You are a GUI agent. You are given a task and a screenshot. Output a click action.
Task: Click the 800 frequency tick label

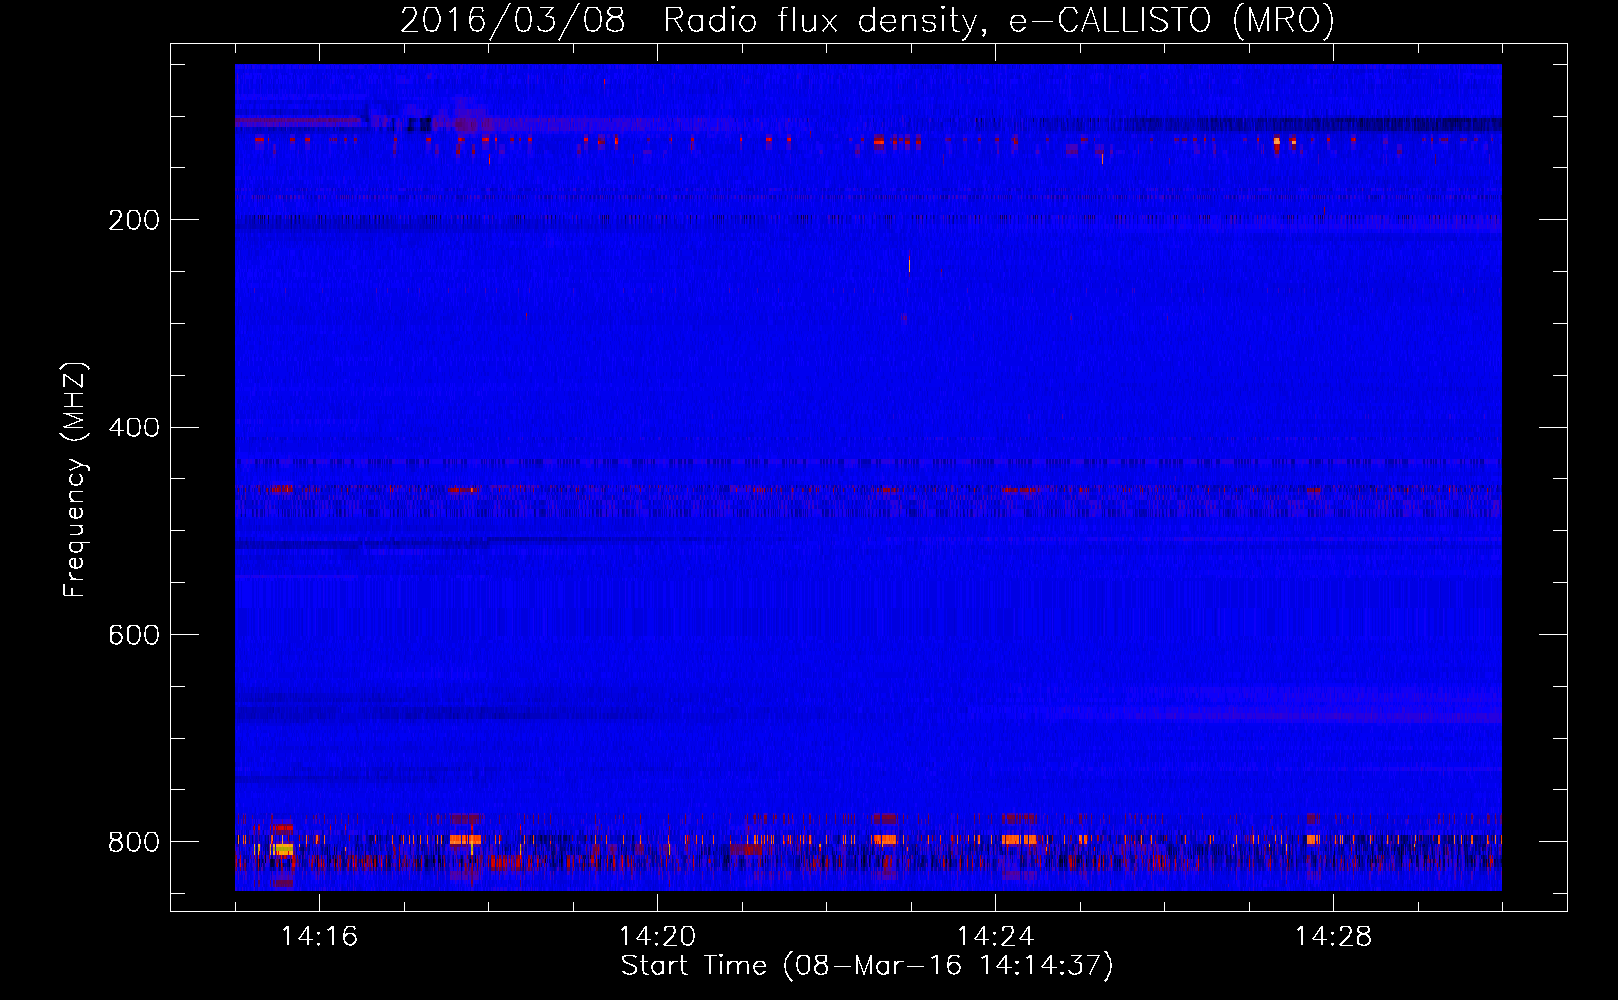134,842
